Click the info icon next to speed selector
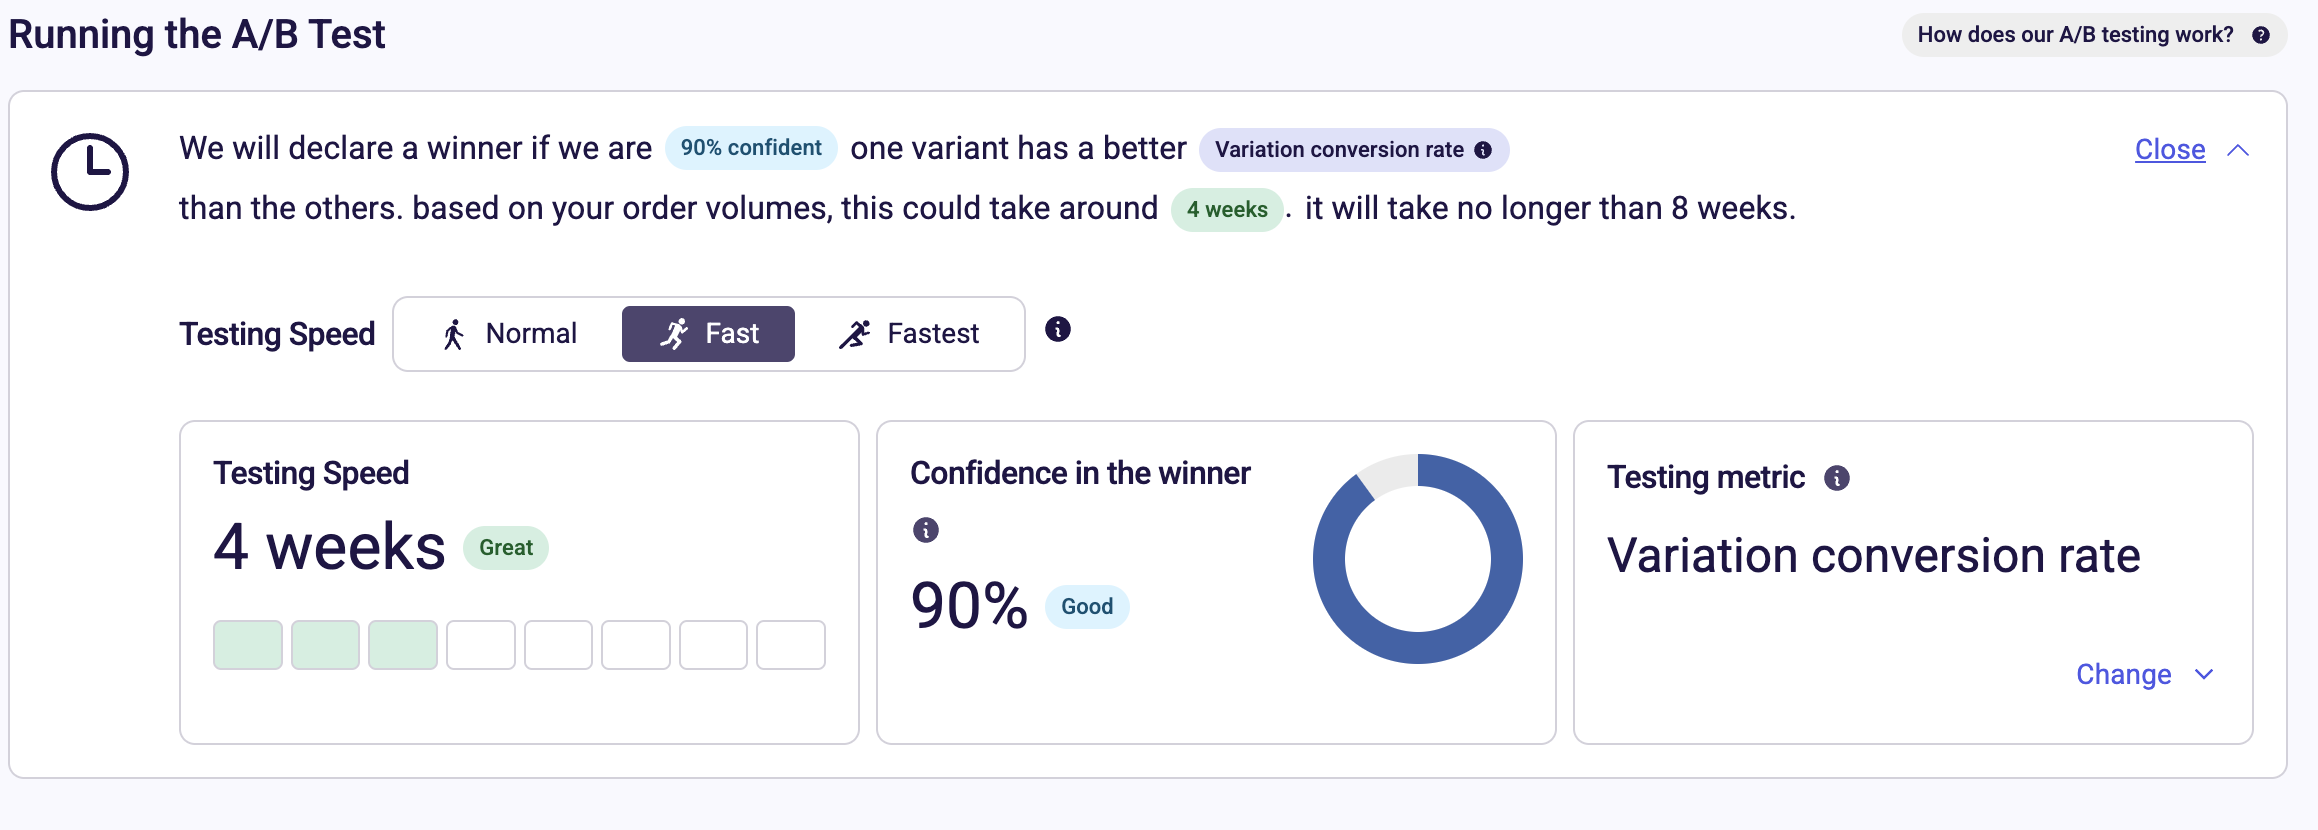Image resolution: width=2318 pixels, height=830 pixels. 1057,329
